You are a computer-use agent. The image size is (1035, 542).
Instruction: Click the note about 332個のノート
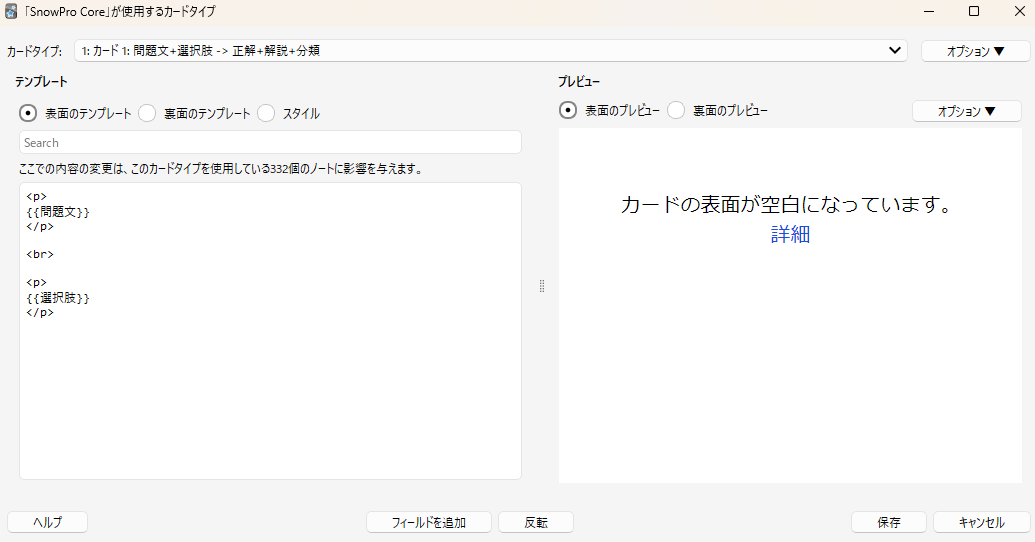click(221, 169)
